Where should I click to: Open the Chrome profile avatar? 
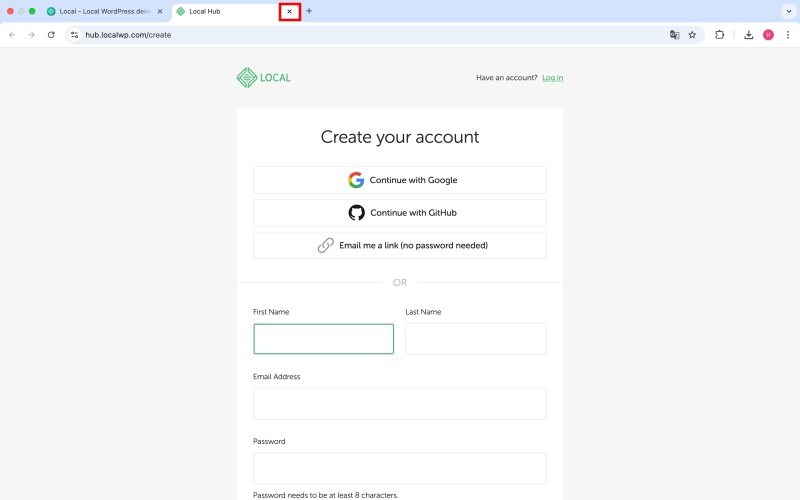click(x=768, y=35)
